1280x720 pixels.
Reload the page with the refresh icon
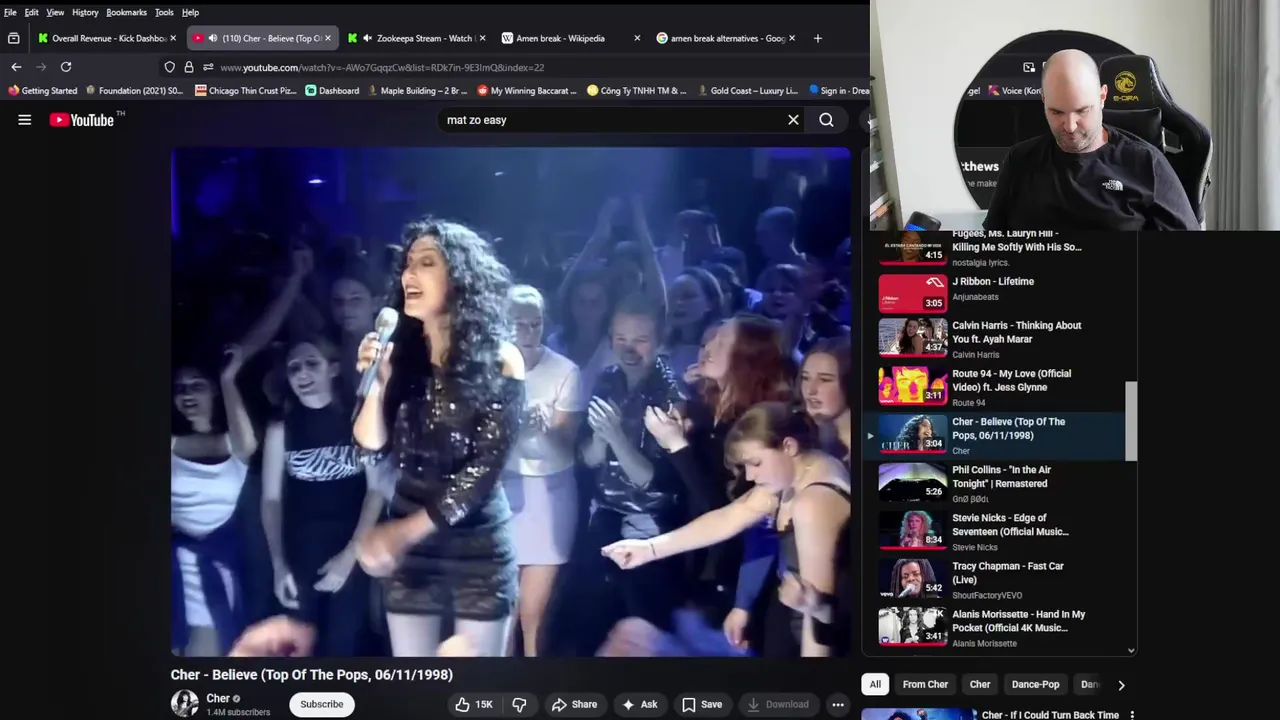tap(66, 67)
